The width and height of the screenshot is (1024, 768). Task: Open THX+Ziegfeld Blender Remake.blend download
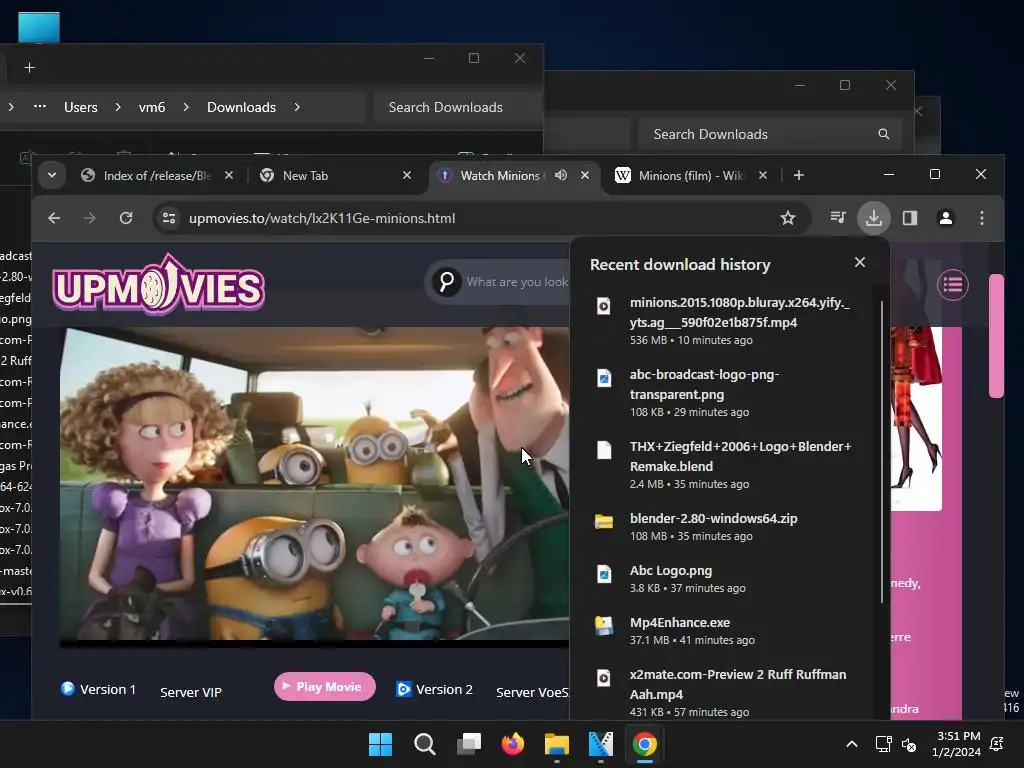click(726, 464)
